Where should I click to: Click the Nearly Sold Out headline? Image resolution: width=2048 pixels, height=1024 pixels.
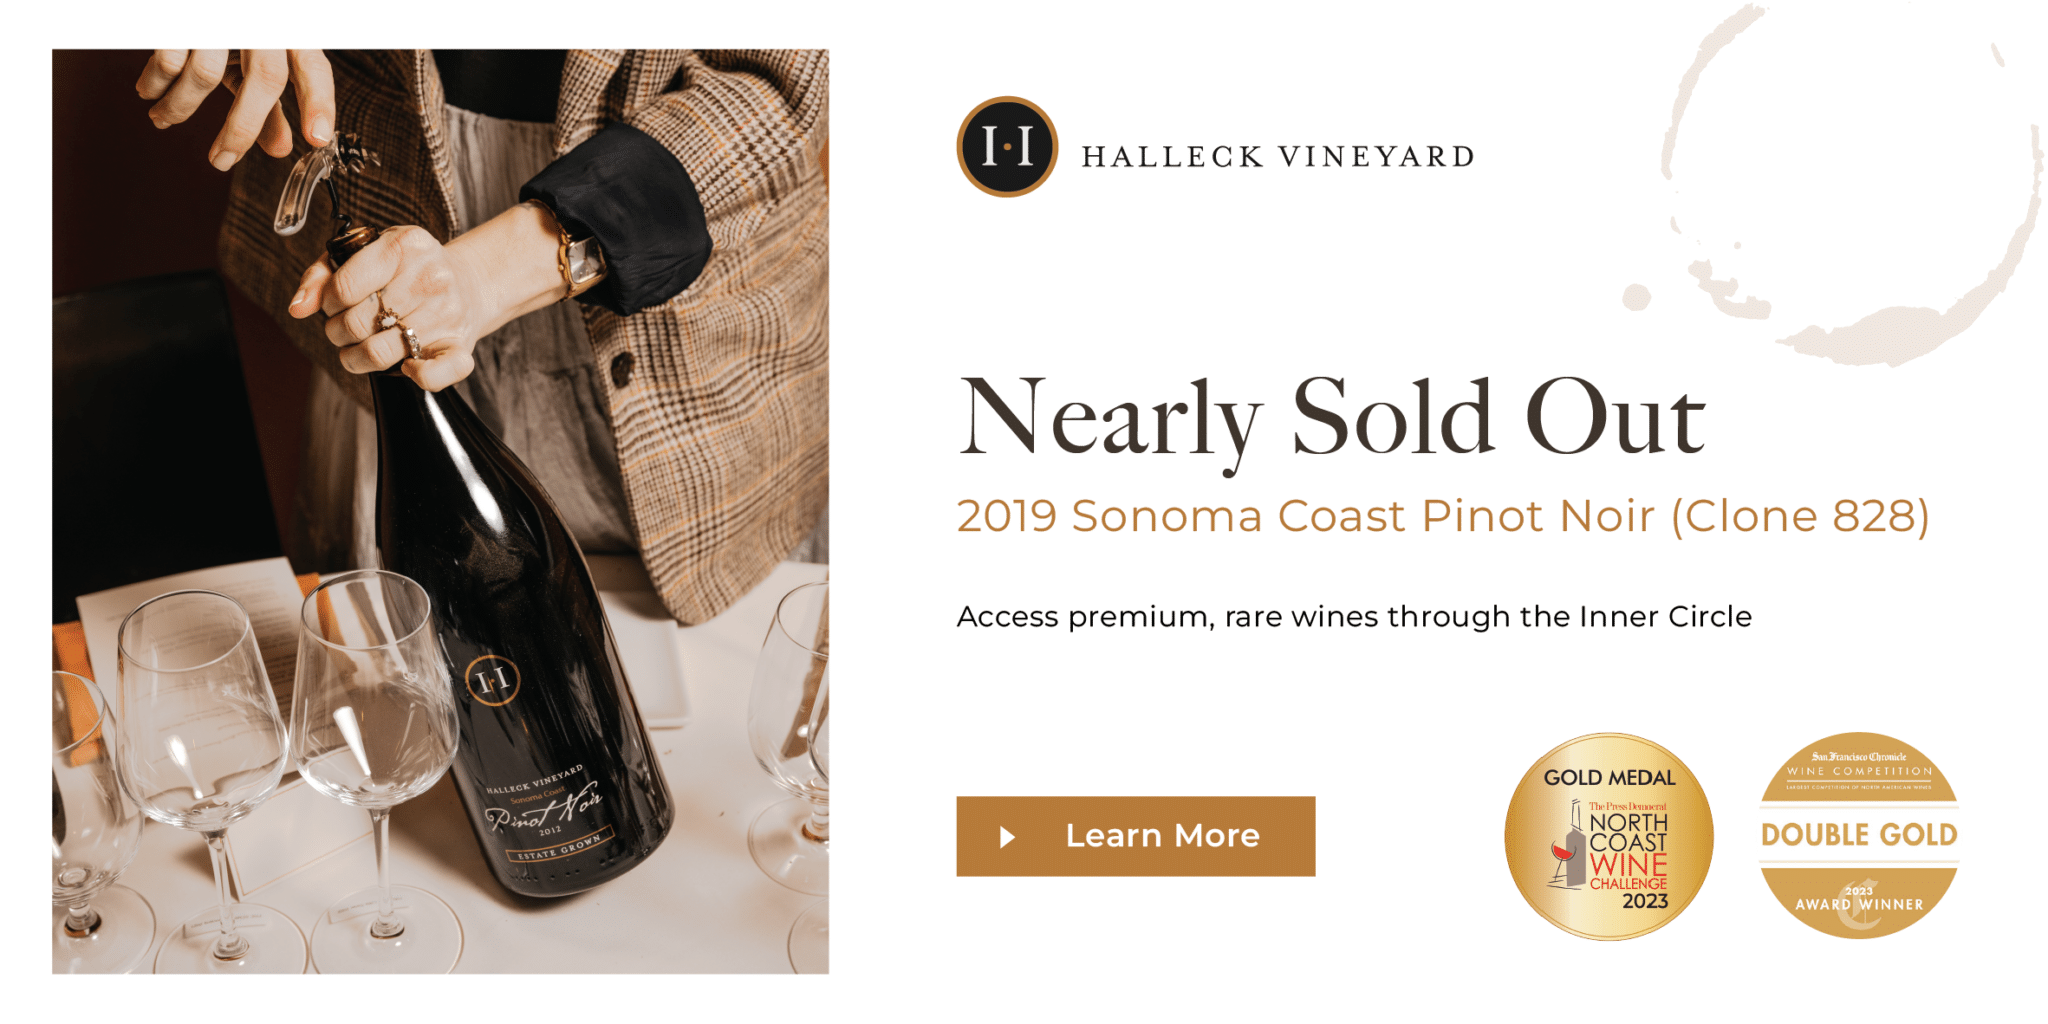coord(1331,418)
